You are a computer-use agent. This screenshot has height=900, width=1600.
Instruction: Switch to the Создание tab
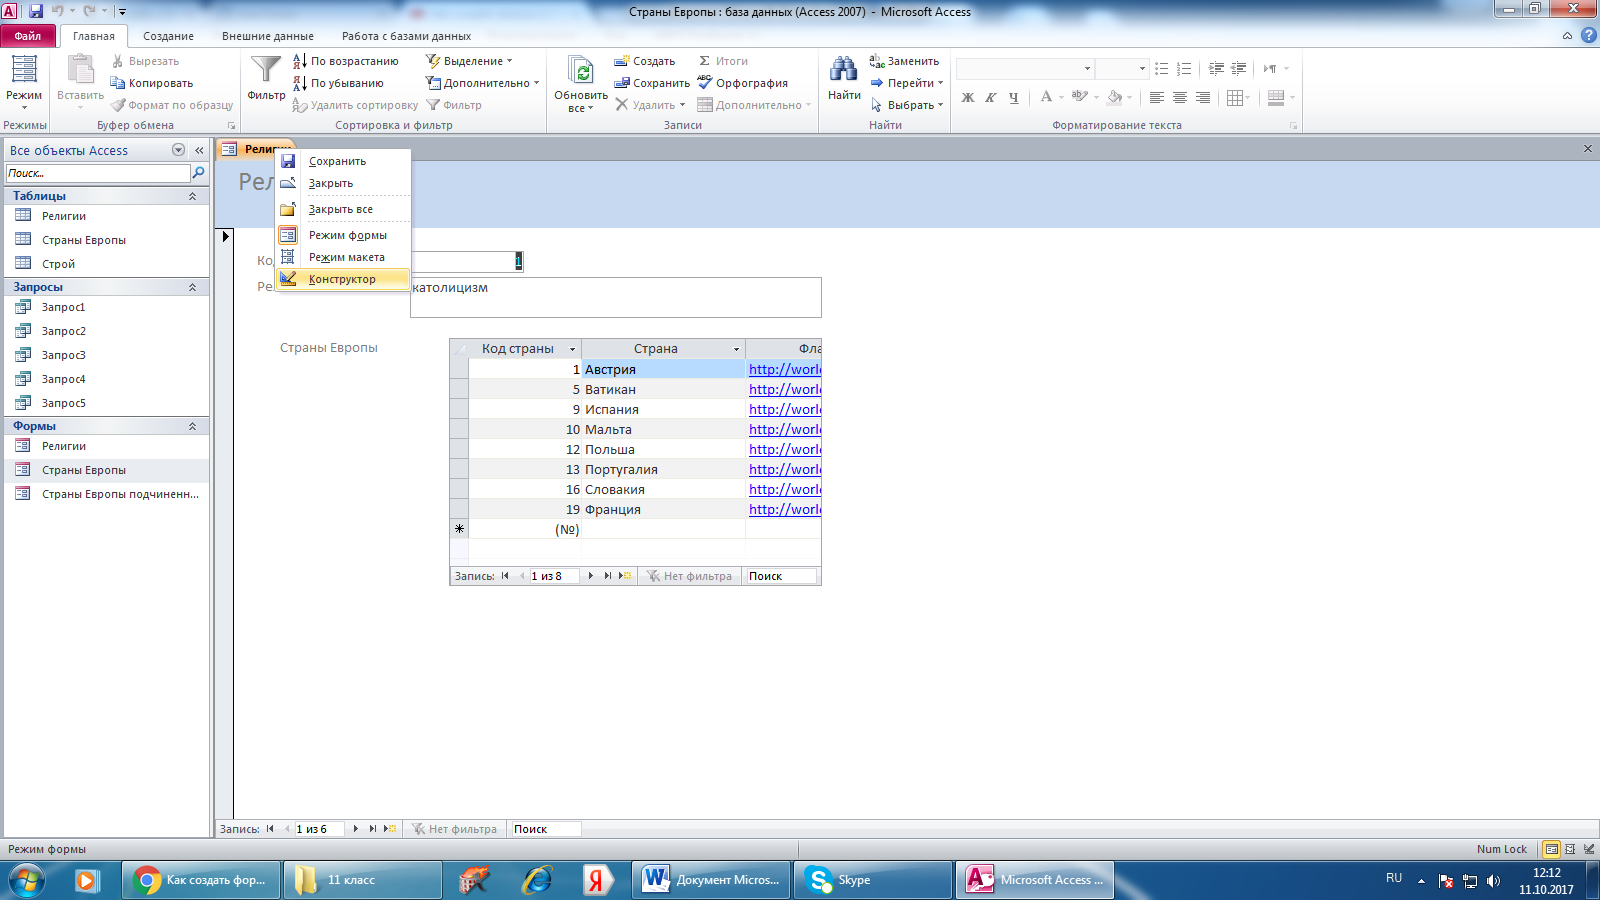(x=168, y=36)
